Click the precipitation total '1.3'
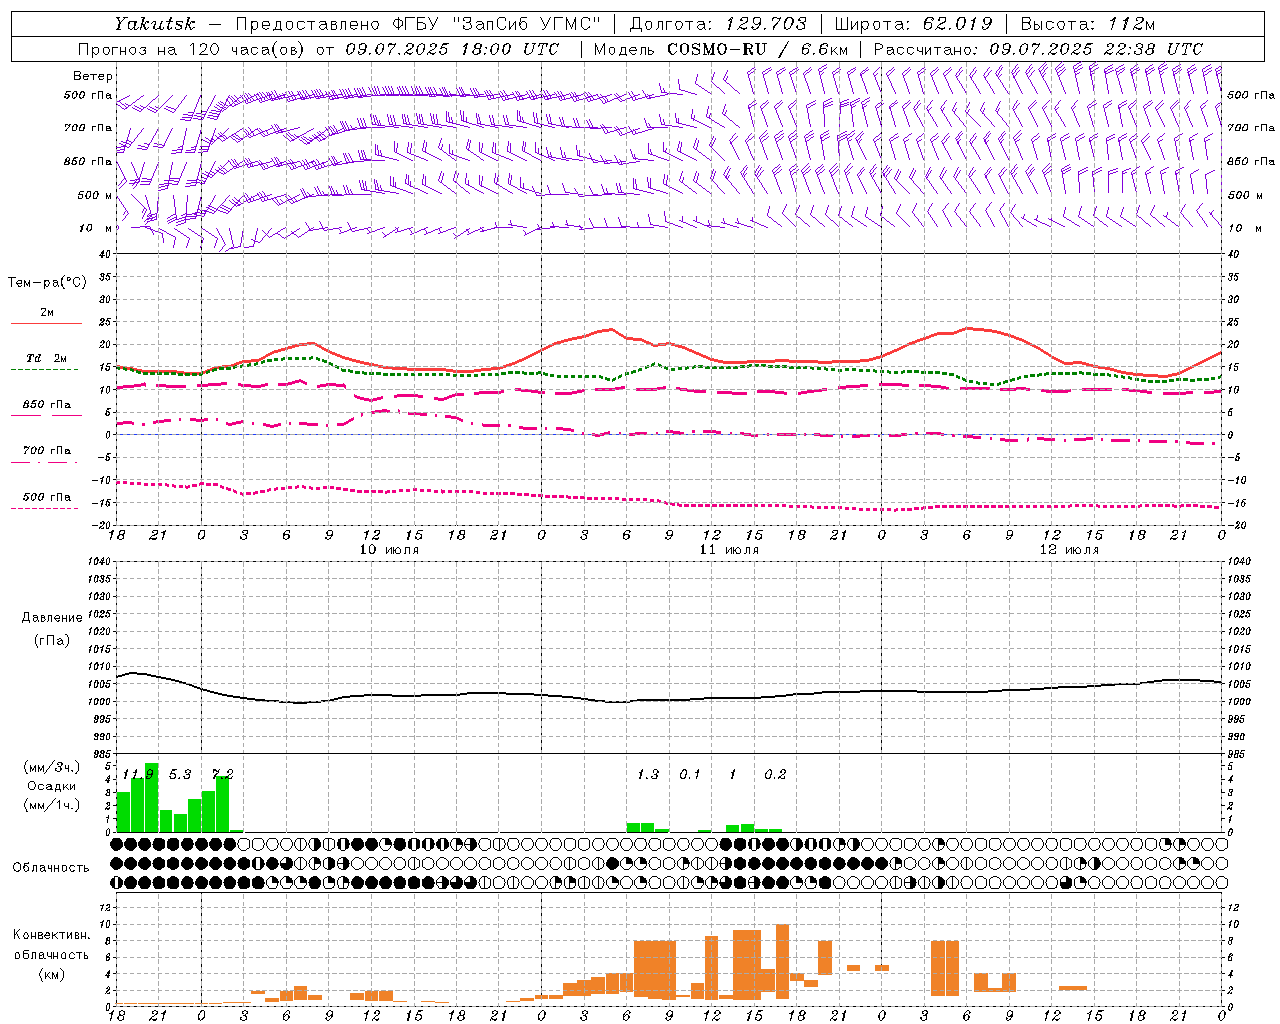This screenshot has height=1024, width=1280. pos(648,775)
